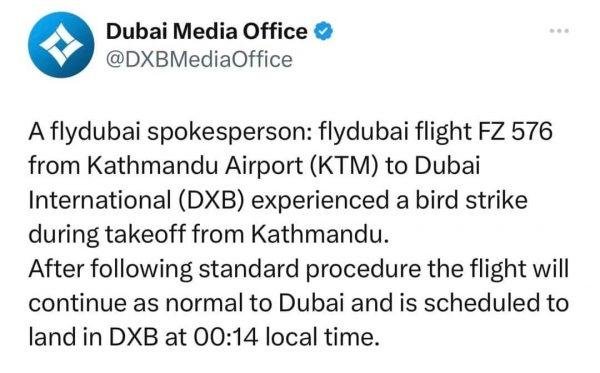Image resolution: width=600 pixels, height=373 pixels.
Task: Open the three-dot more options menu
Action: 559,31
